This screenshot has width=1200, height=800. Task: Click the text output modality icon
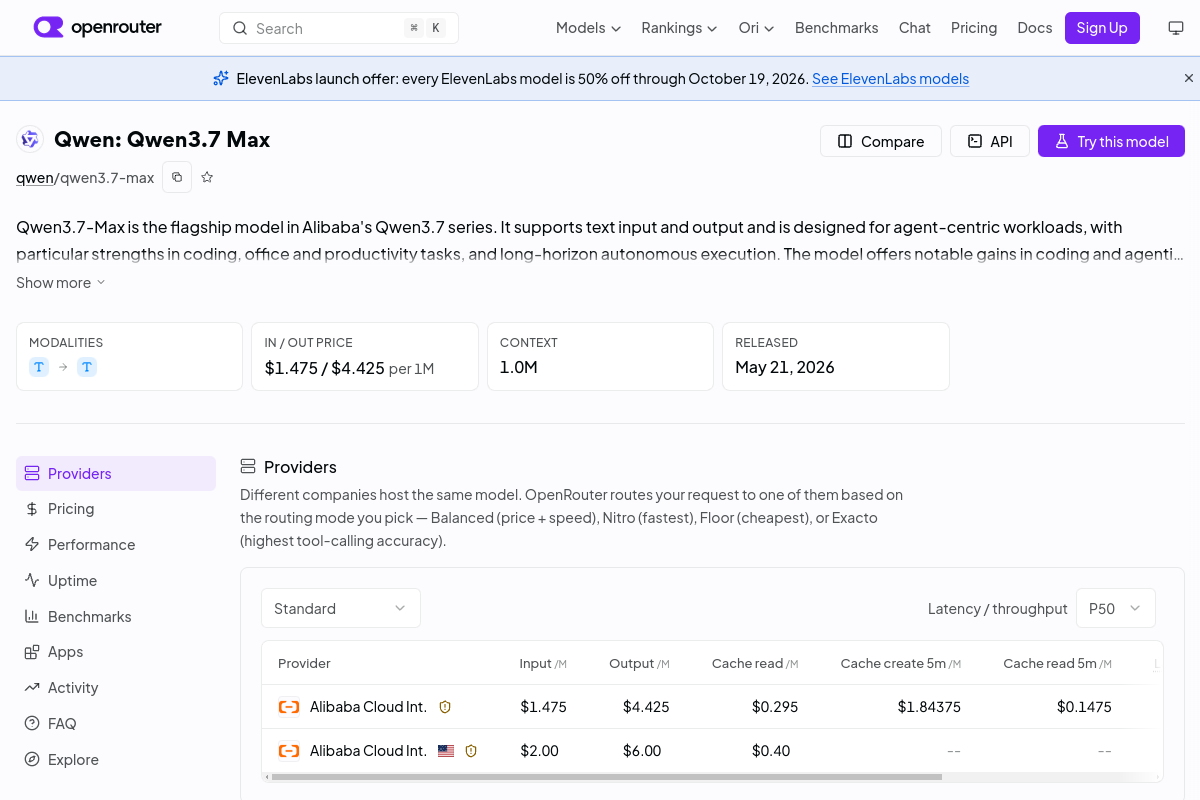[87, 367]
